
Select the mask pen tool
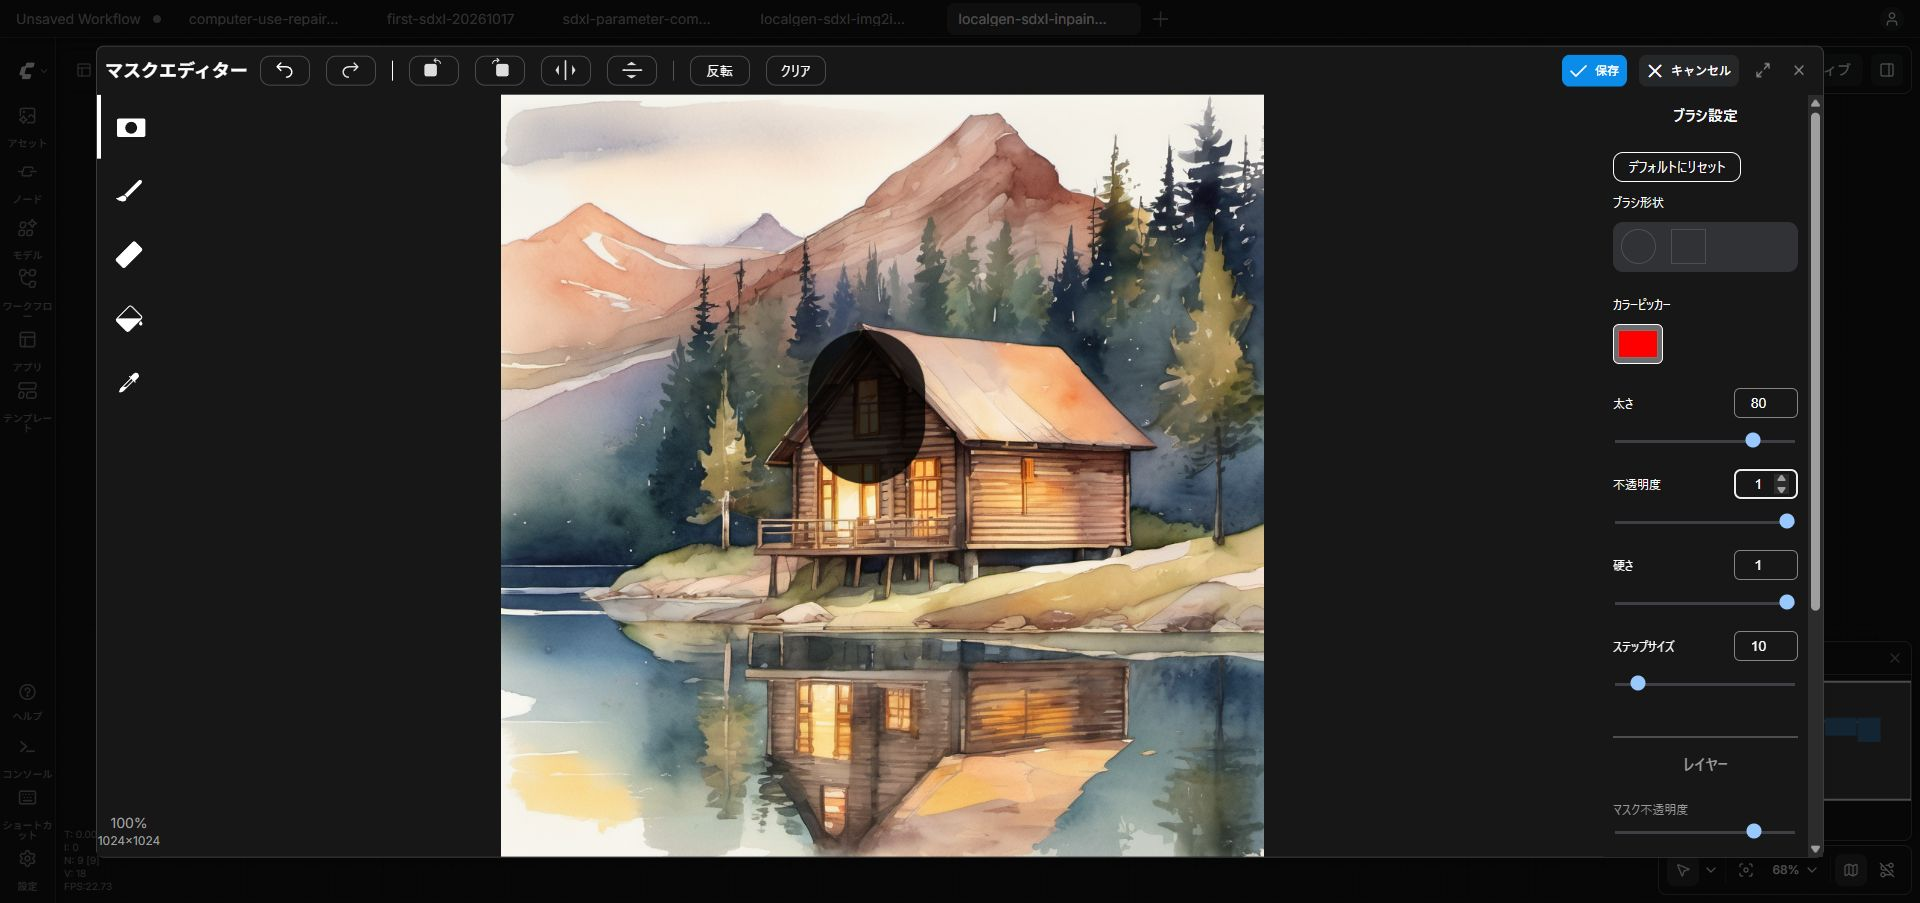tap(131, 128)
